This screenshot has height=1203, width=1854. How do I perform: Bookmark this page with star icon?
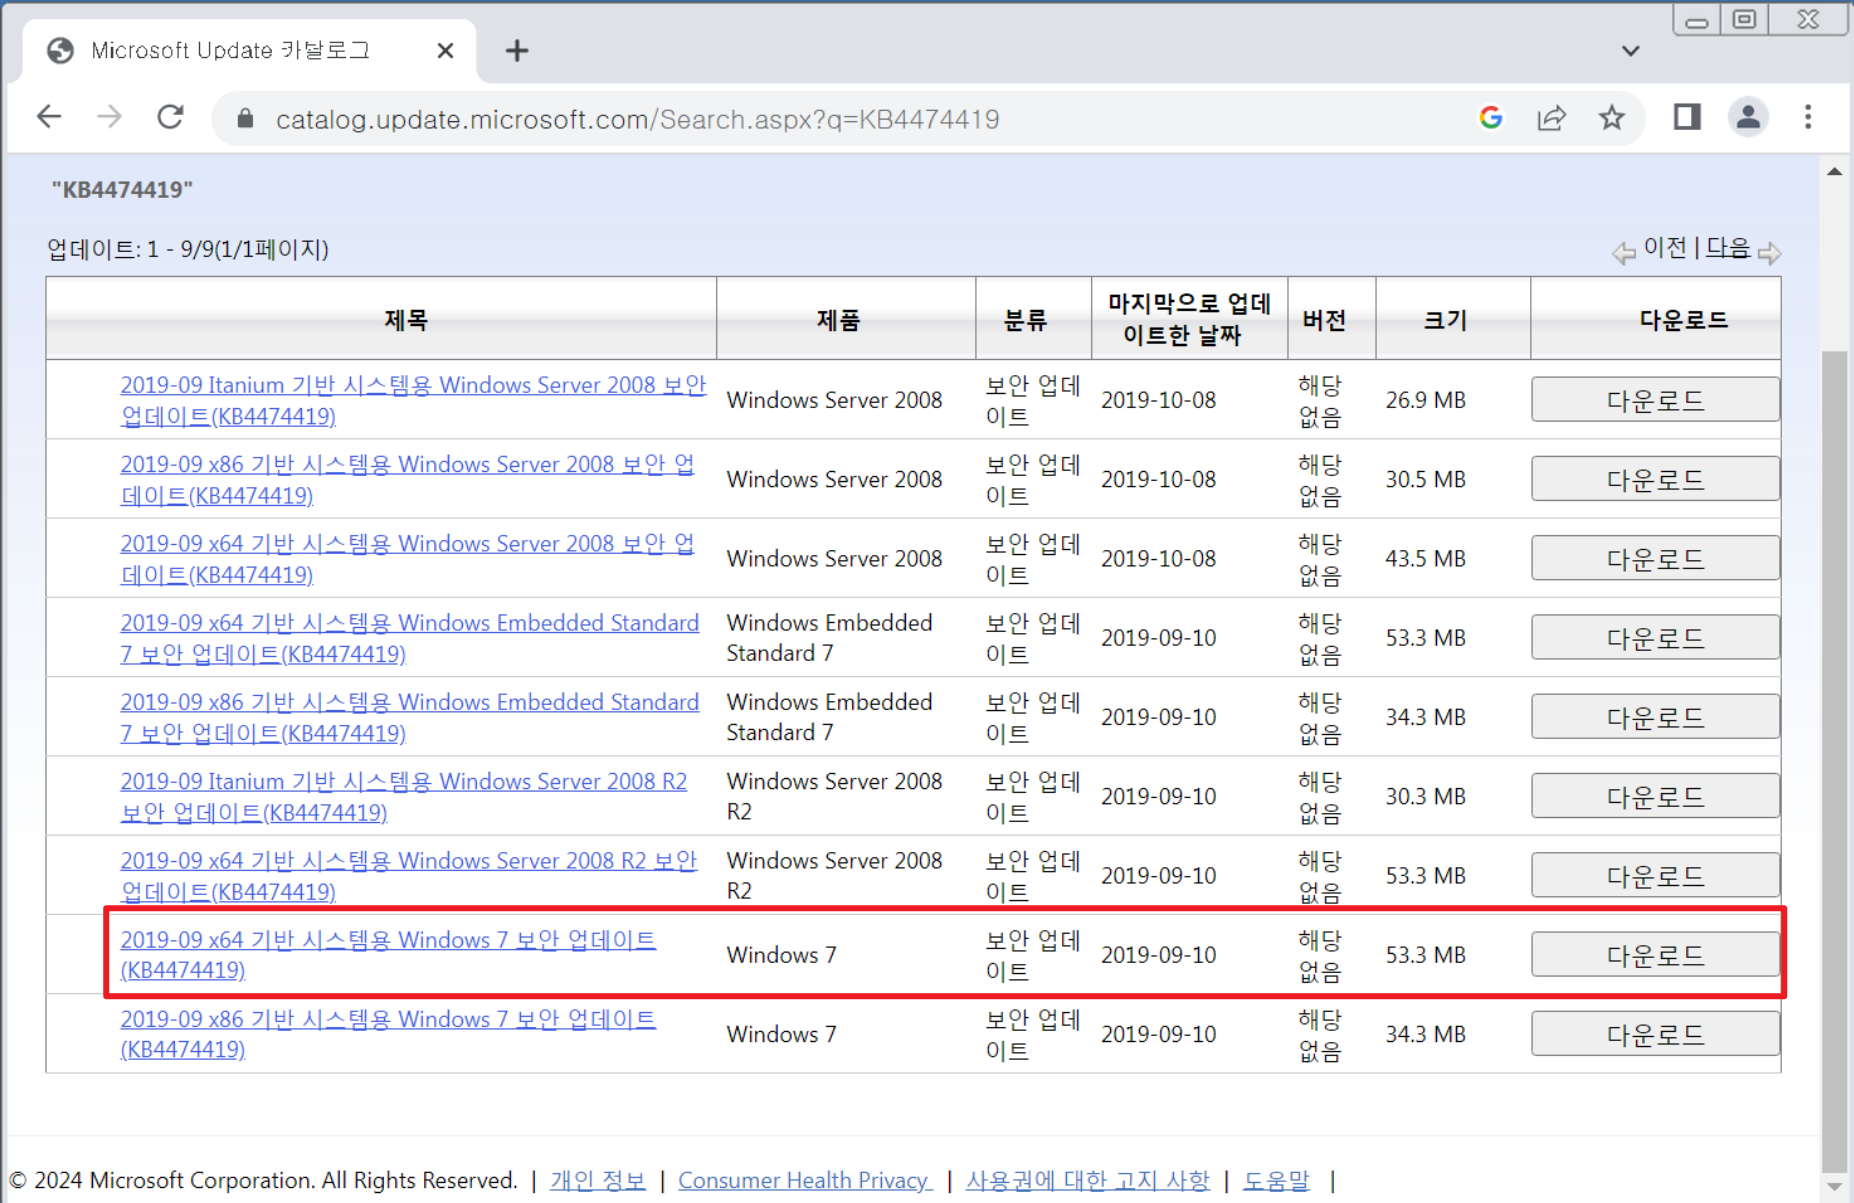click(1611, 118)
